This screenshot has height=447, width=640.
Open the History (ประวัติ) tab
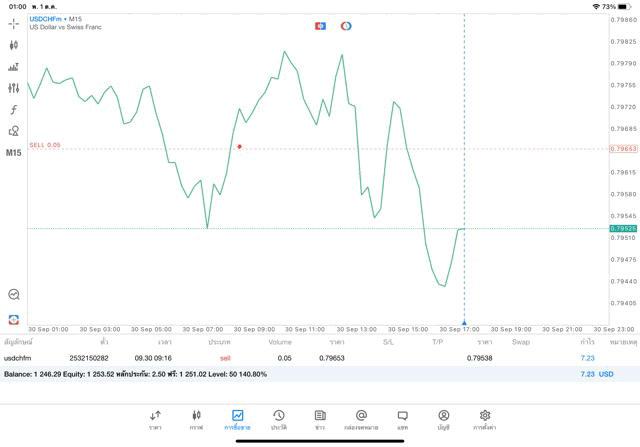(278, 420)
